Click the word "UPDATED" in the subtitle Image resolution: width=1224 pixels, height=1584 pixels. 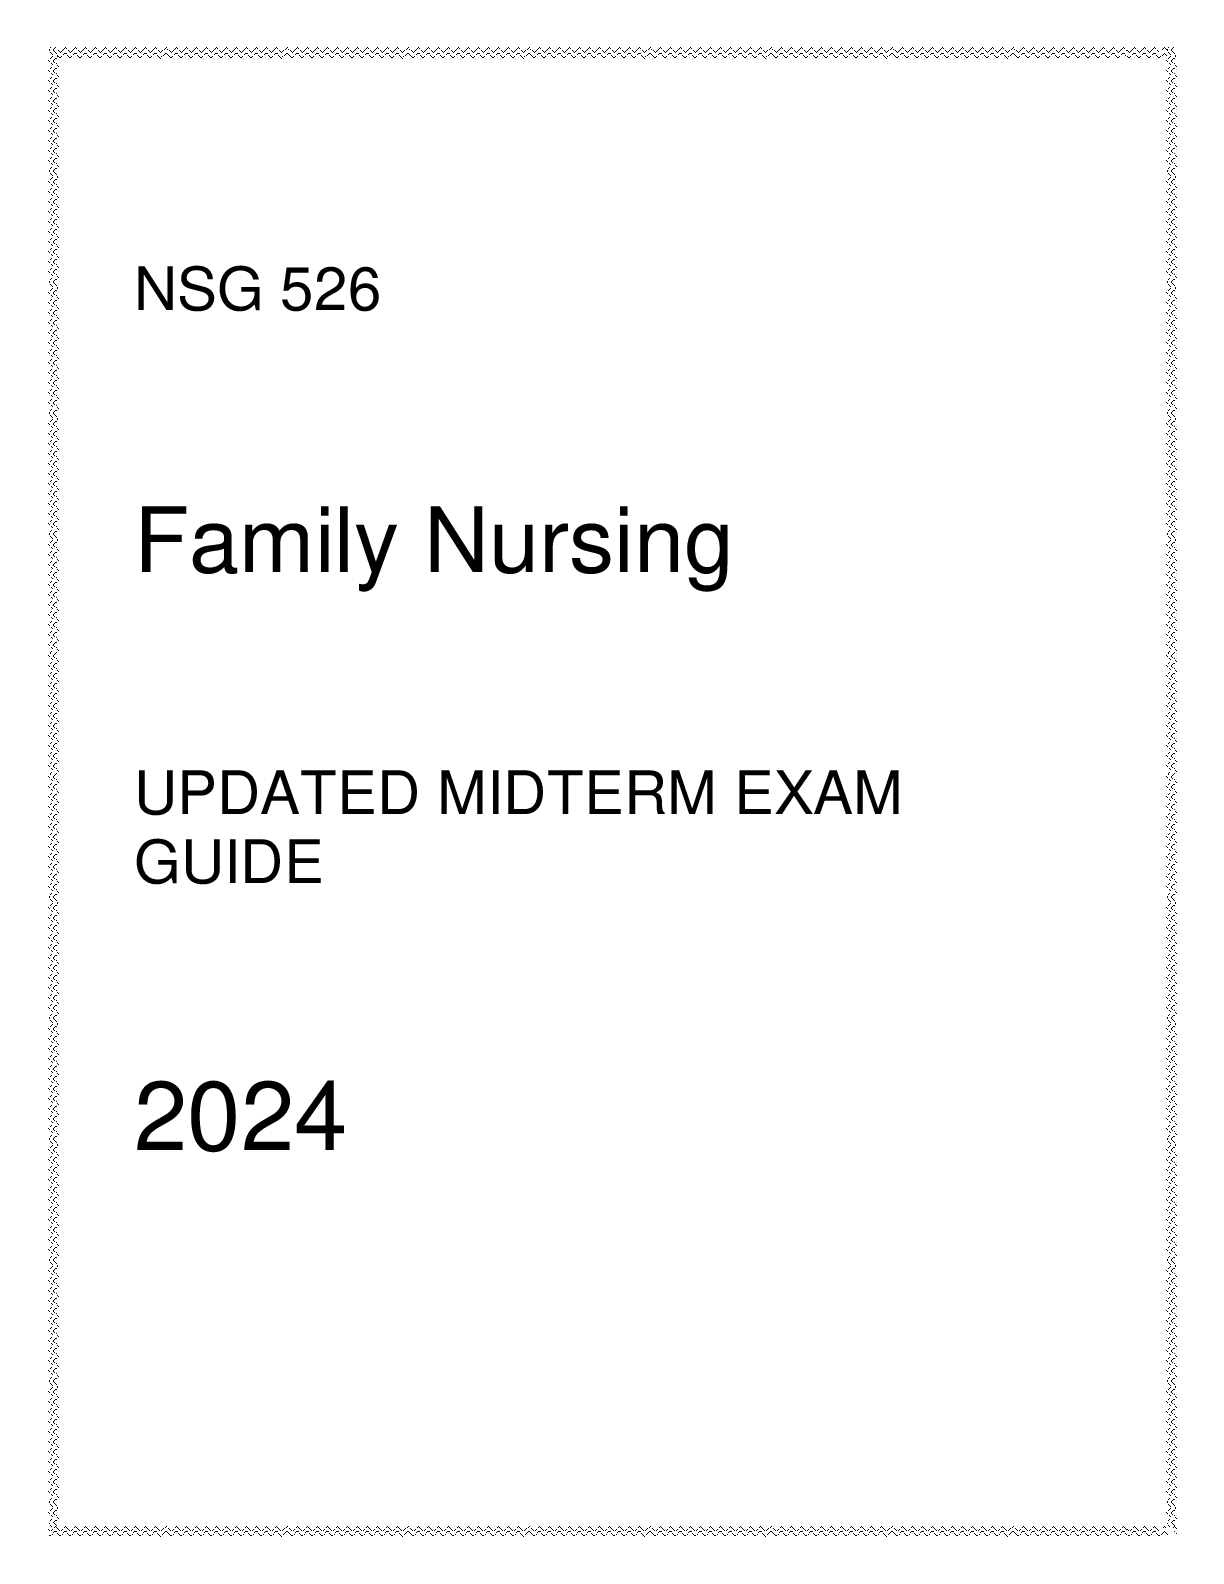pos(276,795)
